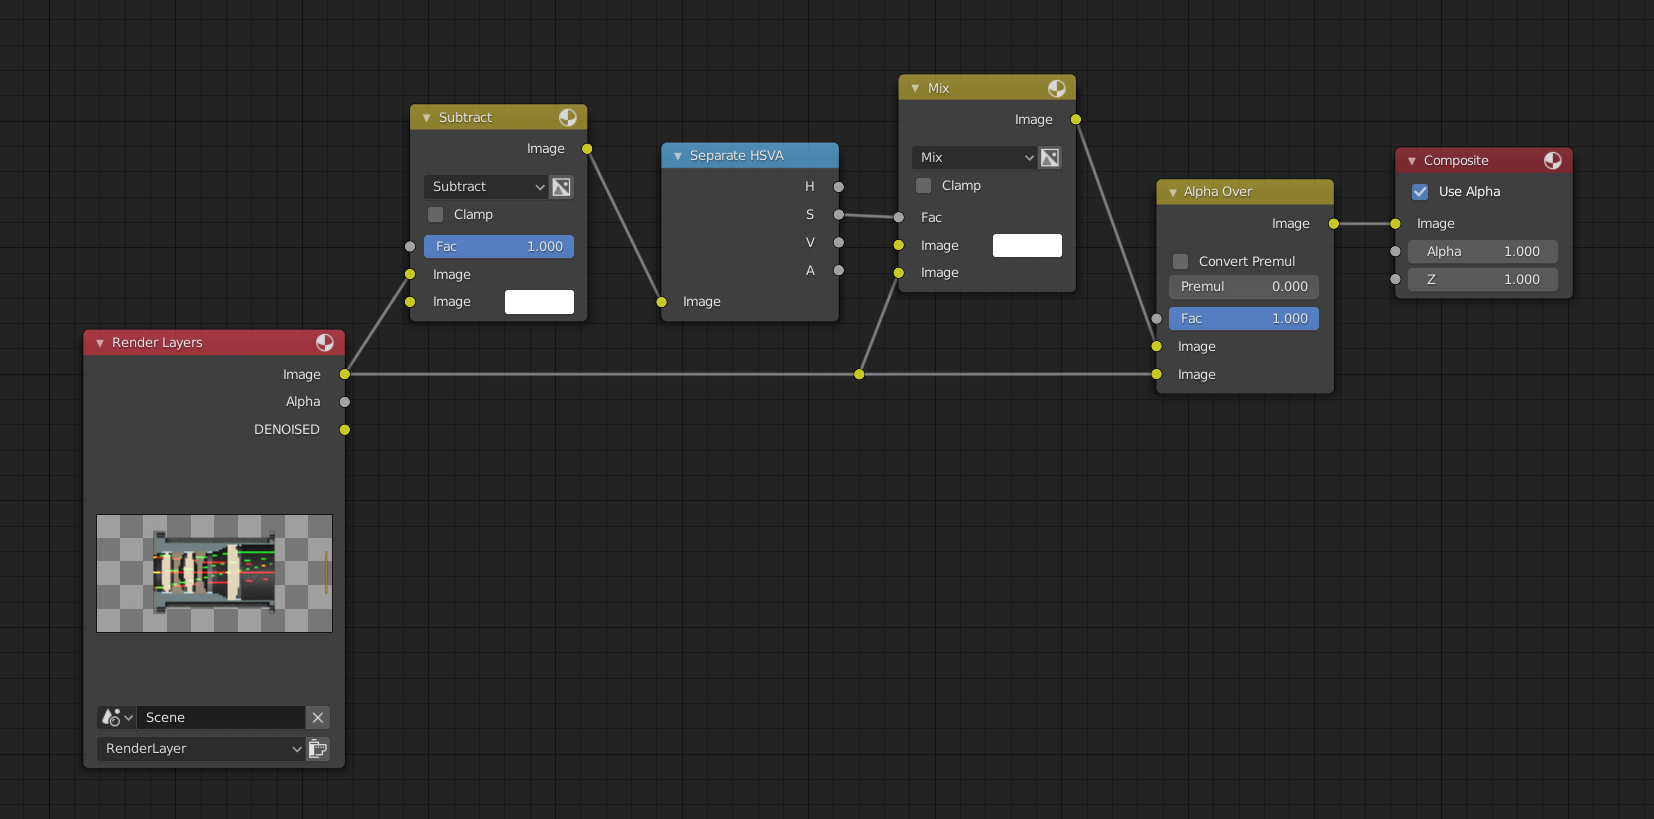Toggle Include Alpha icon in Subtract node
The height and width of the screenshot is (819, 1654).
(x=562, y=187)
